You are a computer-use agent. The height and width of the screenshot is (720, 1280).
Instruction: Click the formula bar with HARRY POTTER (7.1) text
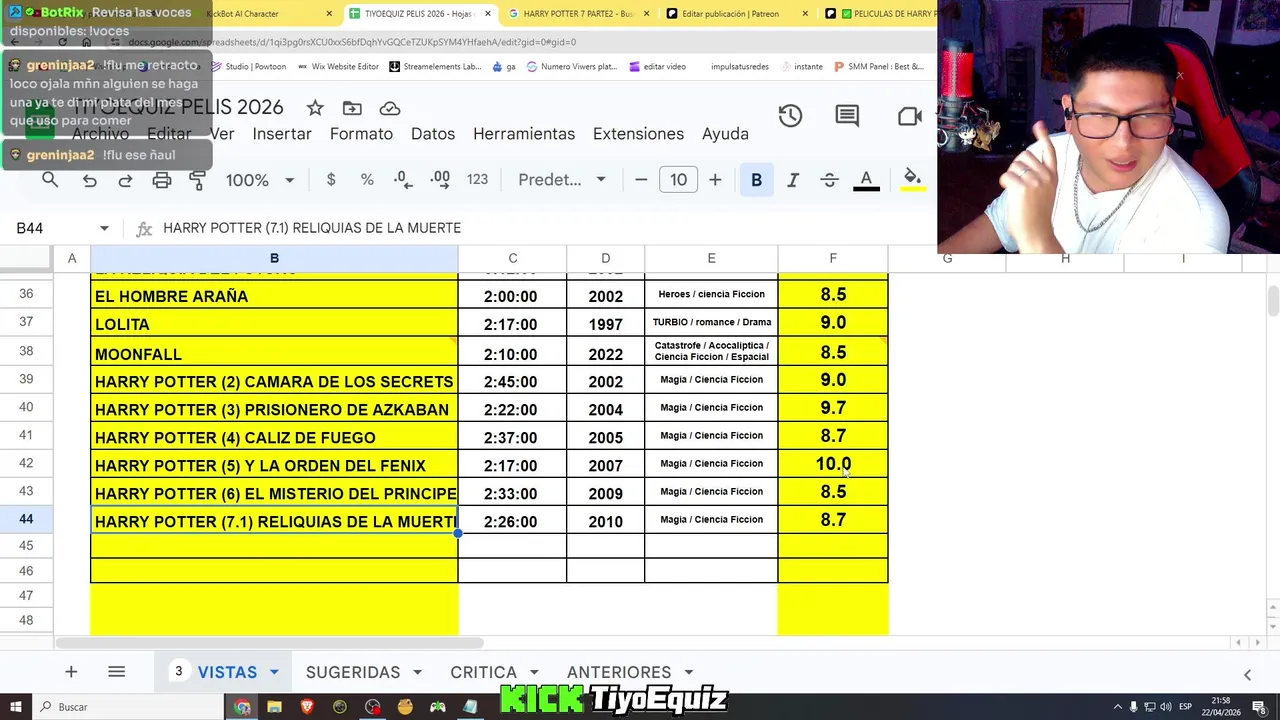pyautogui.click(x=540, y=228)
